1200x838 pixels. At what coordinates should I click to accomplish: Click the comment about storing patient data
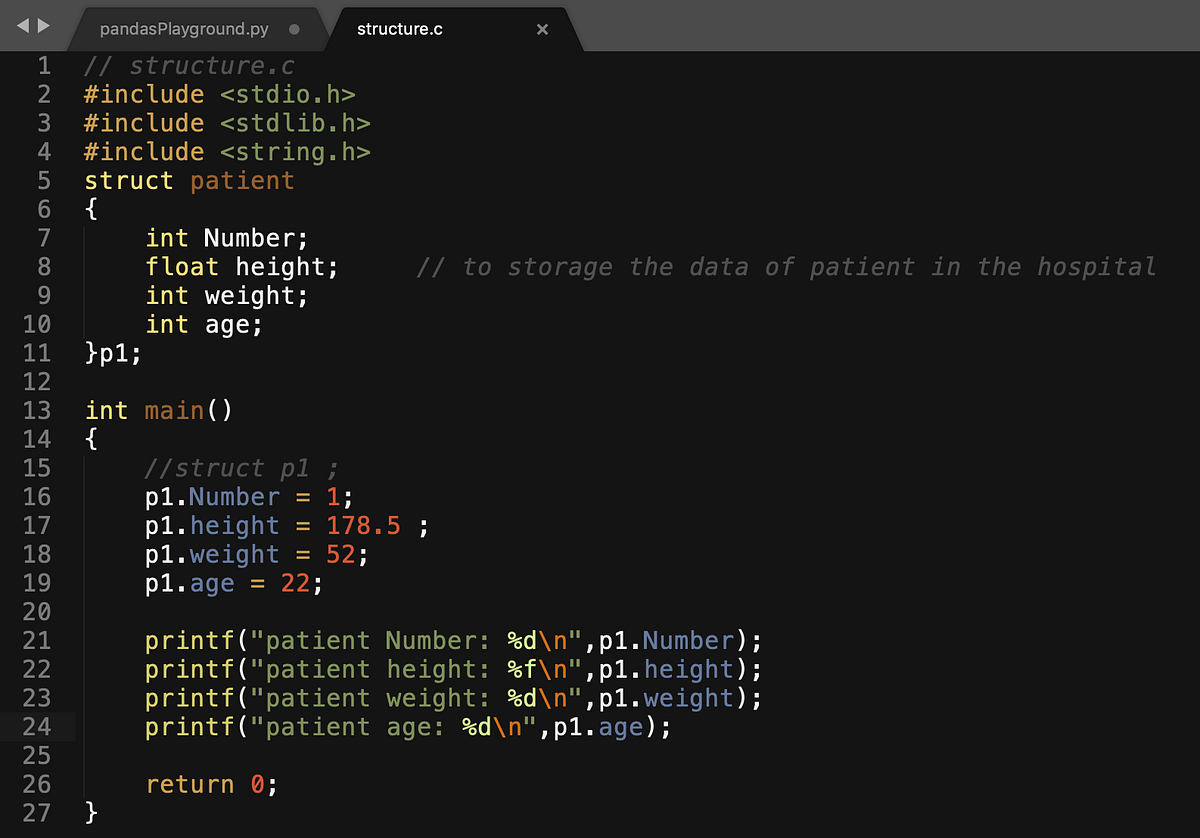[790, 266]
